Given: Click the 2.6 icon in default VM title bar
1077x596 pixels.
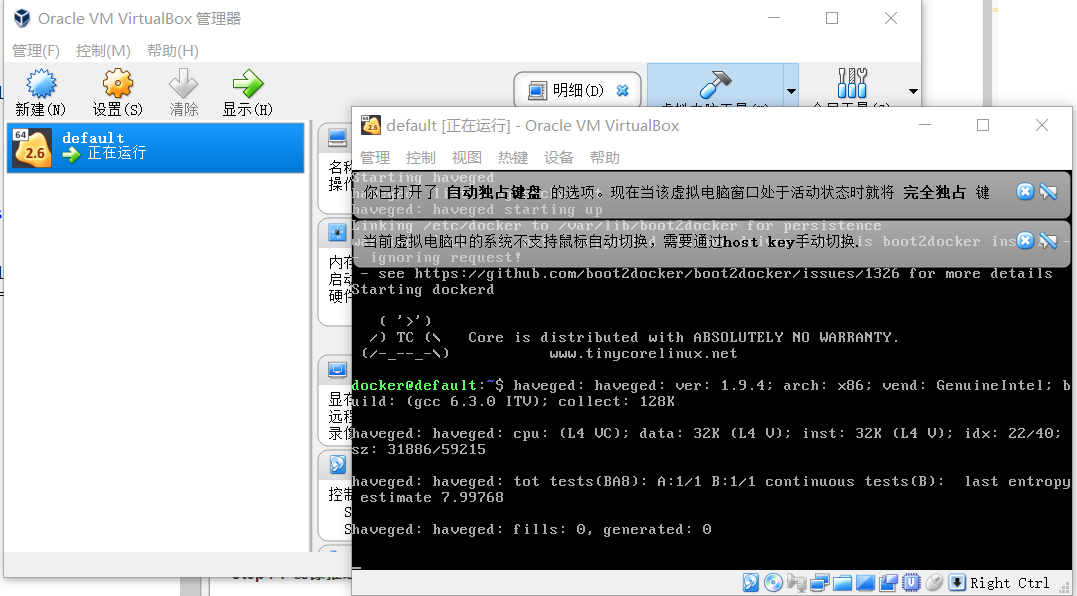Looking at the screenshot, I should 372,125.
